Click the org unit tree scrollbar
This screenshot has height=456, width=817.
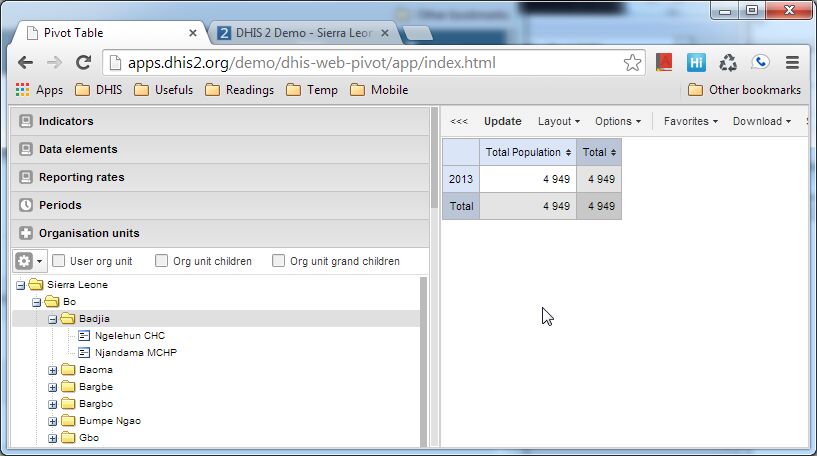[424, 361]
